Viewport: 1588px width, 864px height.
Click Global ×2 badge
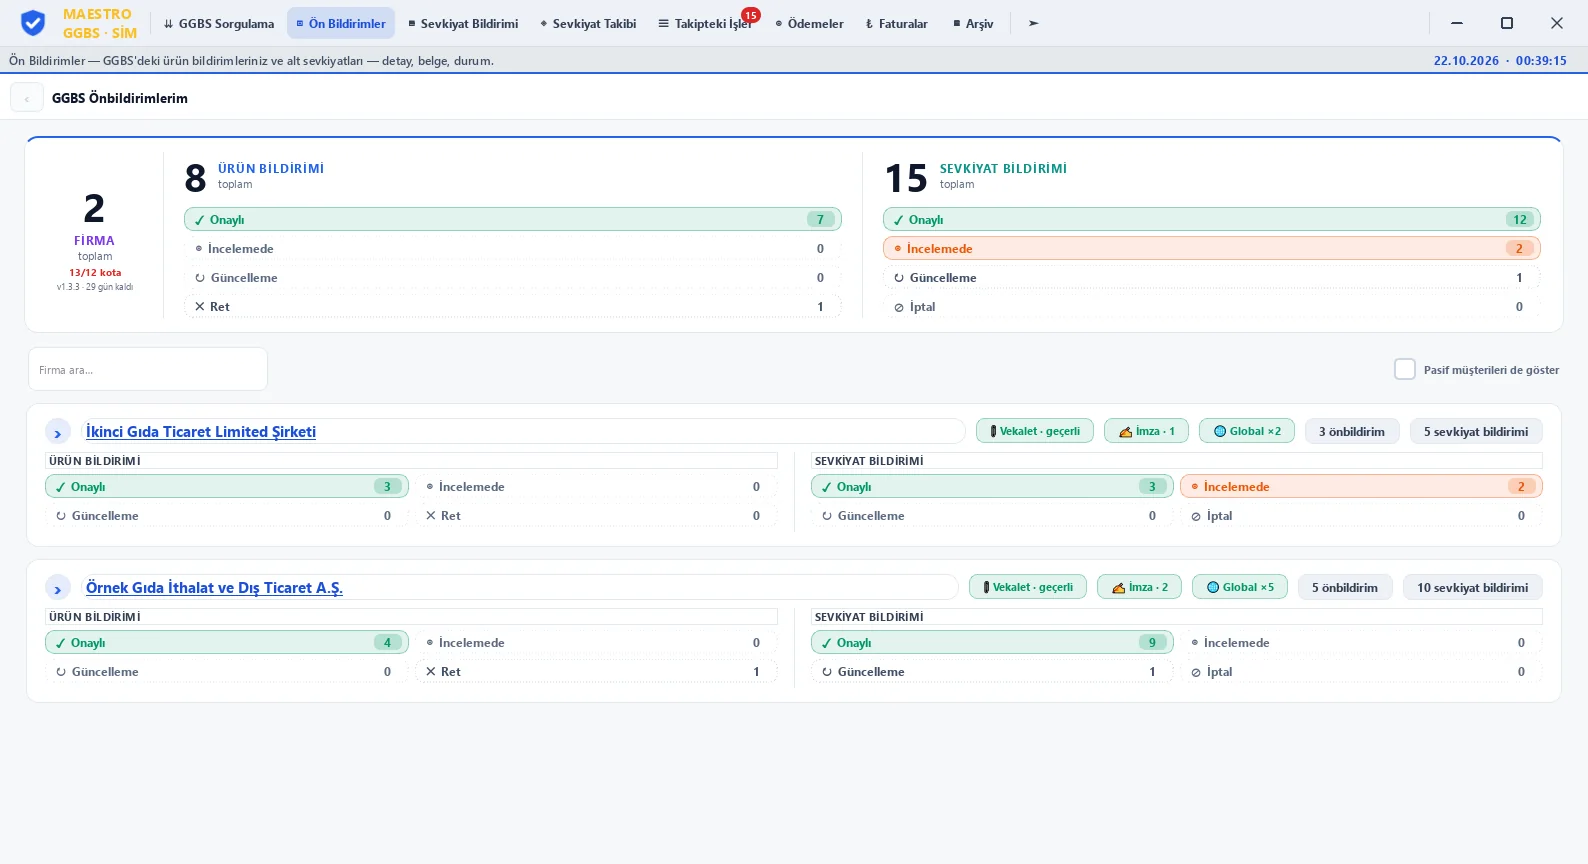coord(1247,431)
